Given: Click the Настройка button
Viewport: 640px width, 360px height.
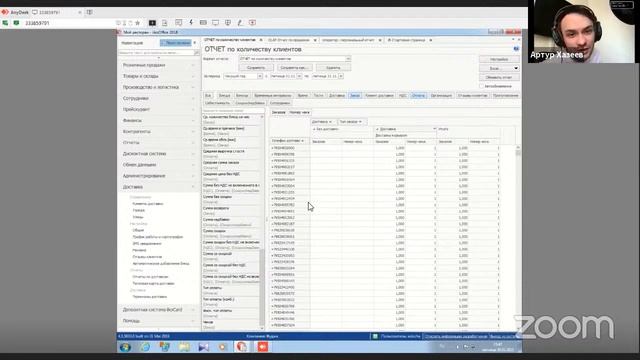Looking at the screenshot, I should coord(499,60).
